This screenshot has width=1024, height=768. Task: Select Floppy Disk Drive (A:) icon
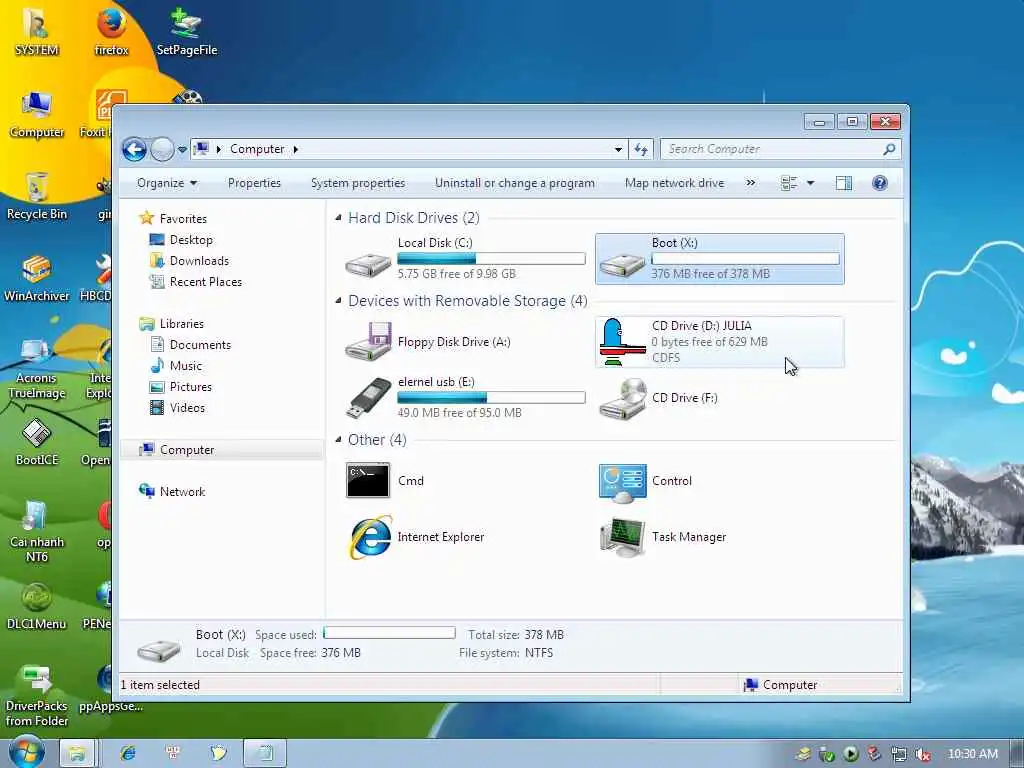point(368,341)
